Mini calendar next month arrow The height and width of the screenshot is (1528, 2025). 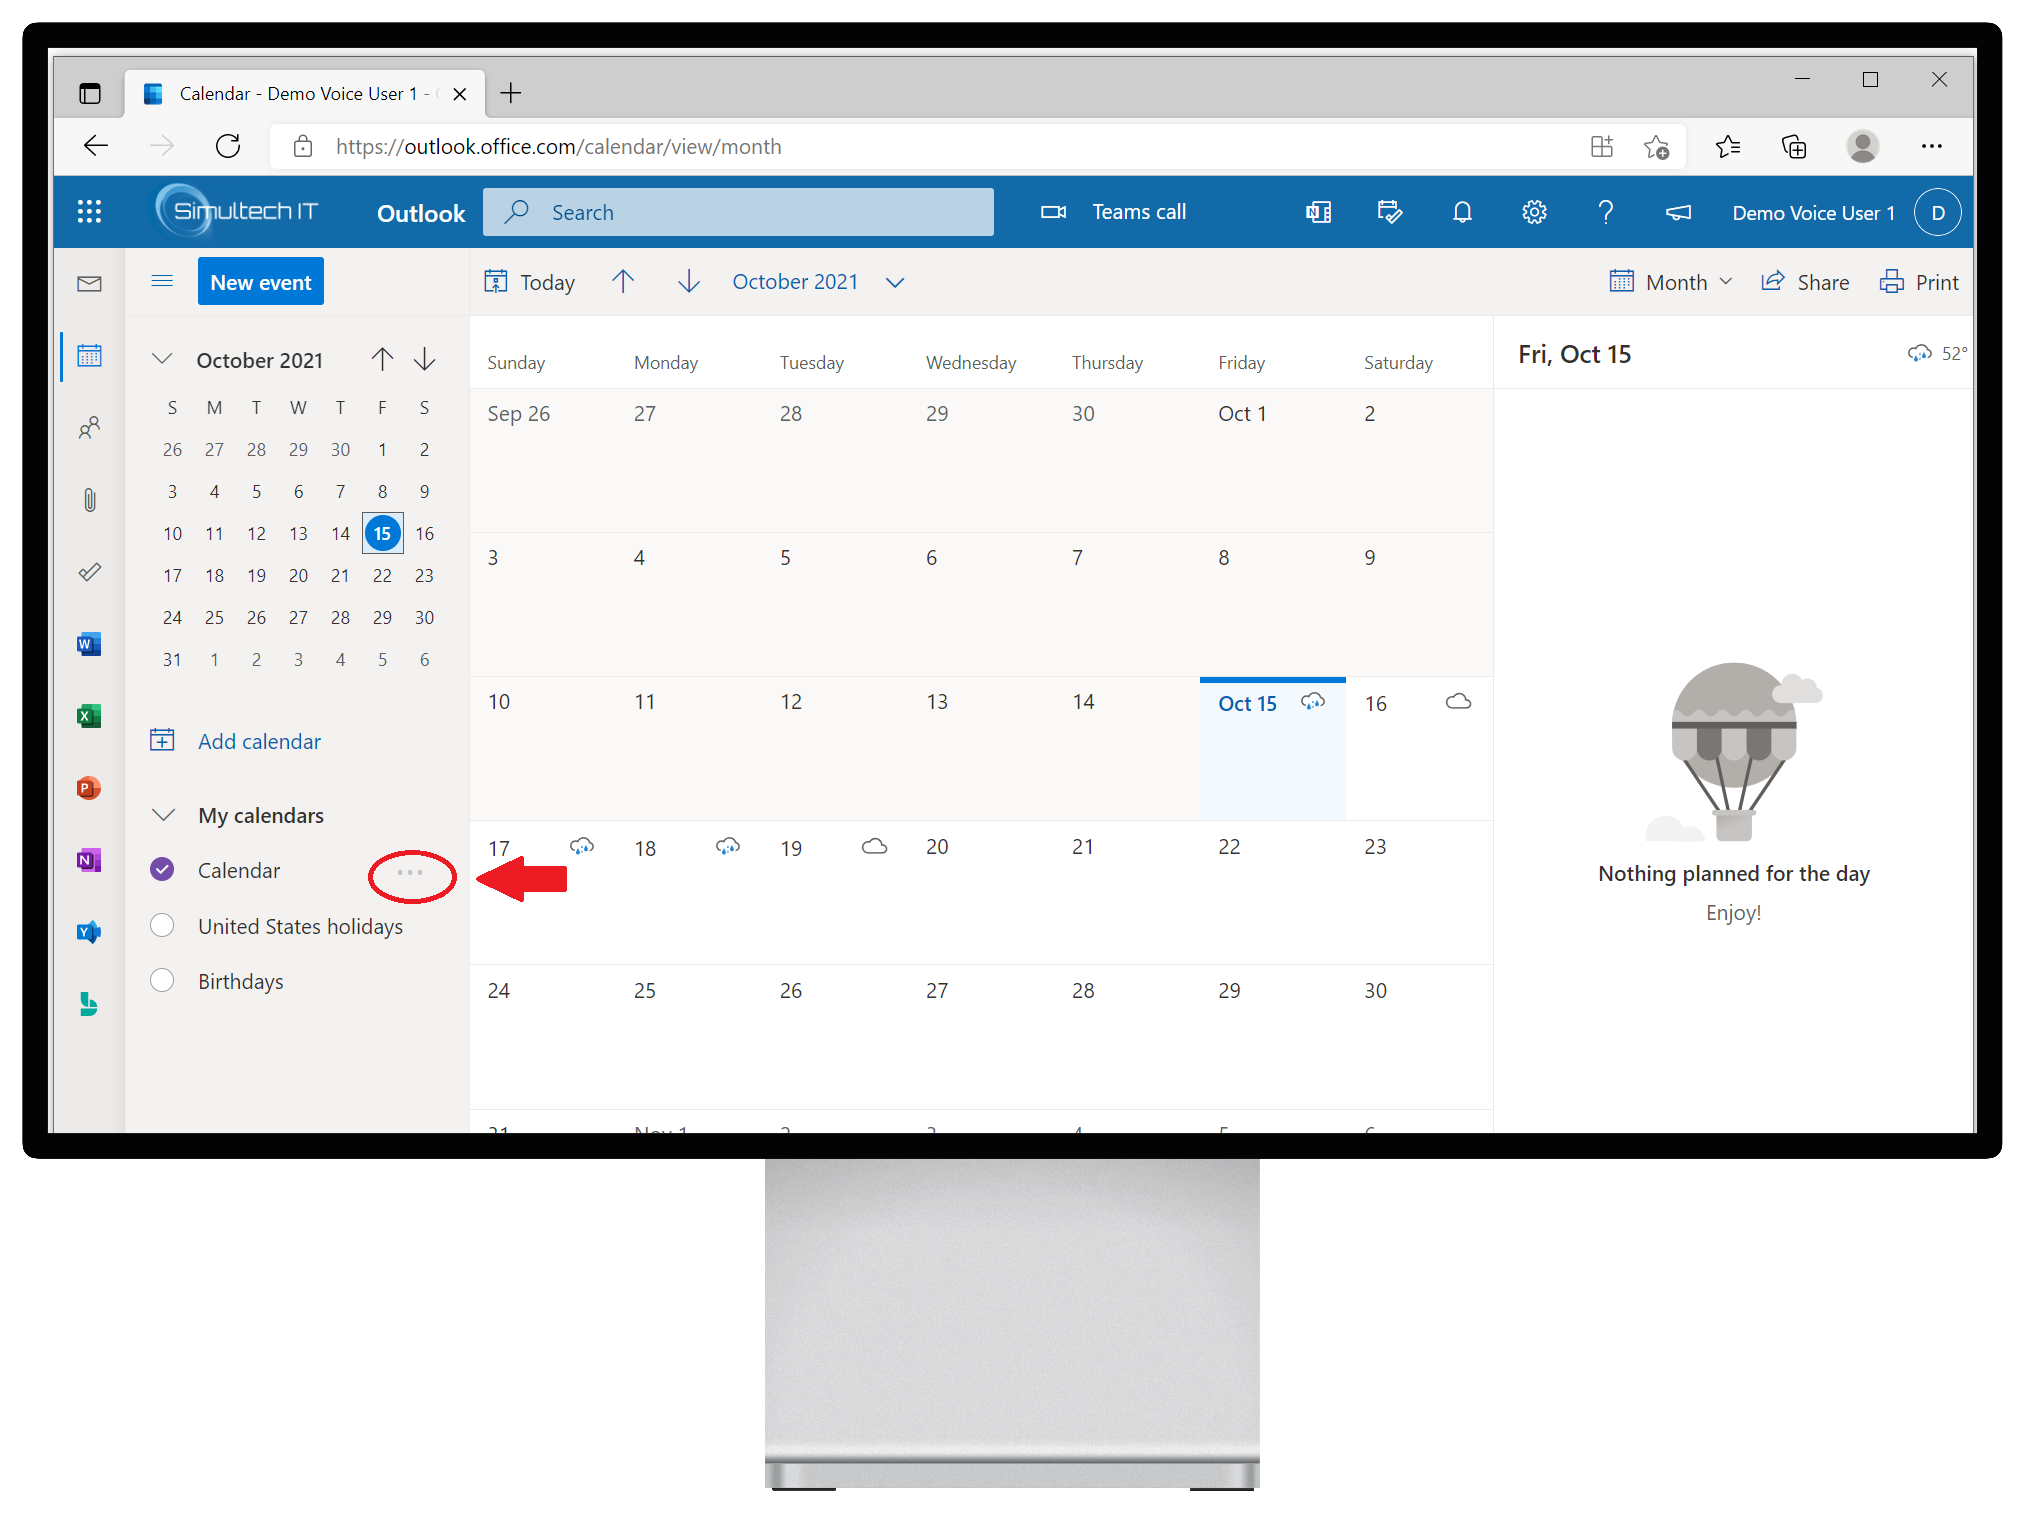pyautogui.click(x=425, y=359)
